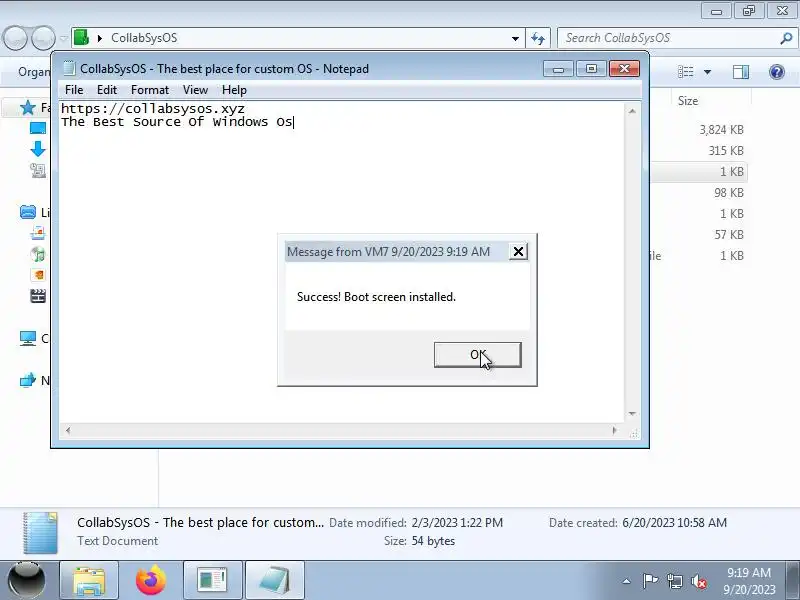Open Notepad Edit menu

pos(107,90)
